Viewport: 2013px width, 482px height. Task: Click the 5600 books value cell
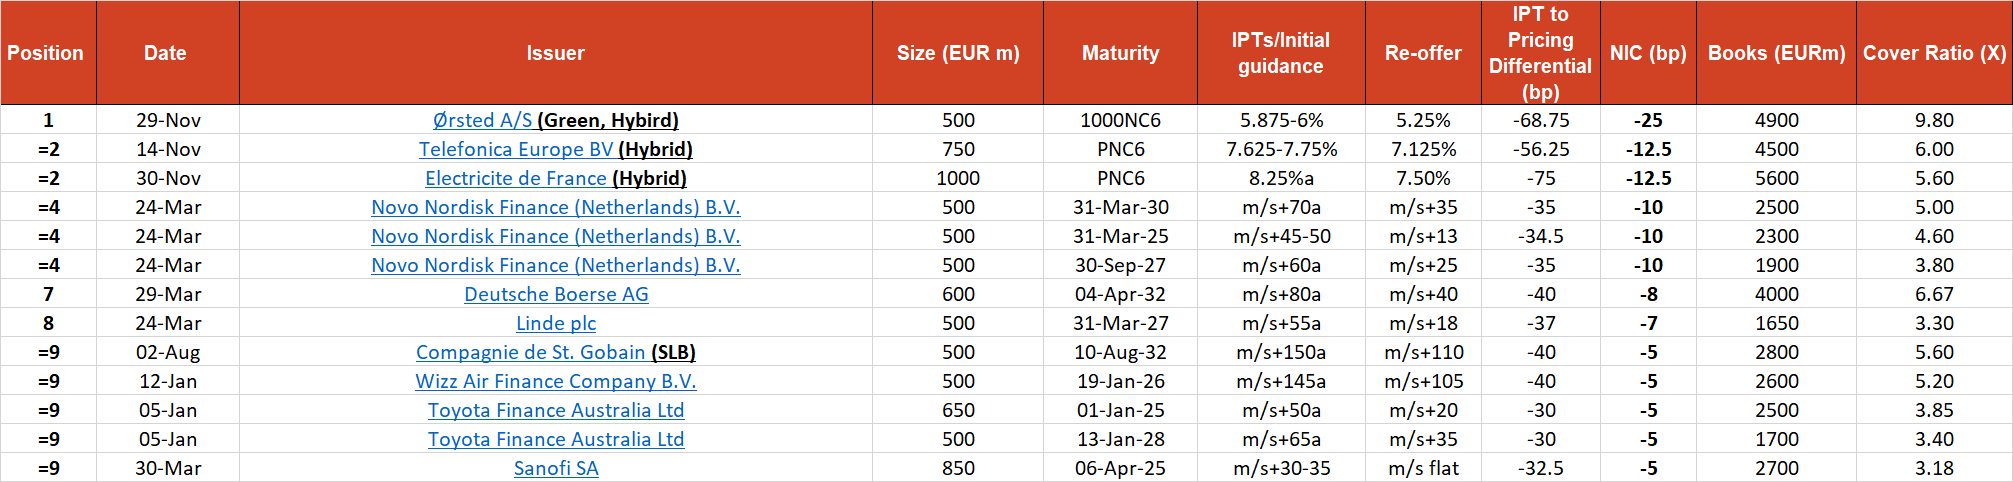pos(1776,178)
